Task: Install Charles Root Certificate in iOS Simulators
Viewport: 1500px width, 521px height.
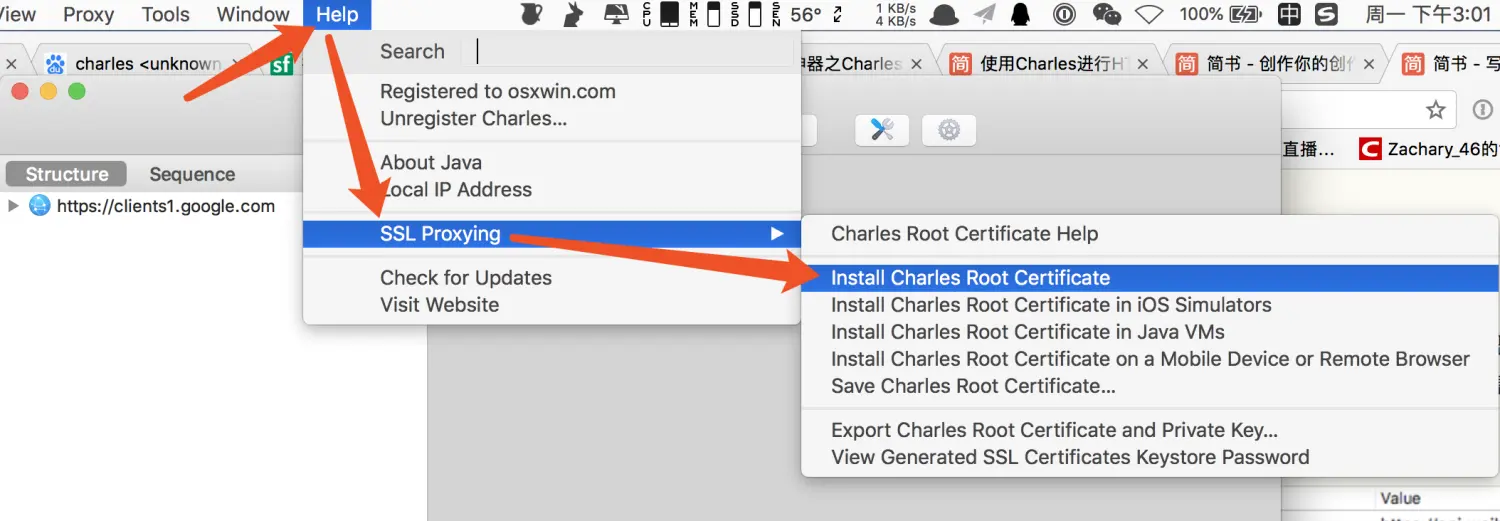Action: click(1150, 305)
